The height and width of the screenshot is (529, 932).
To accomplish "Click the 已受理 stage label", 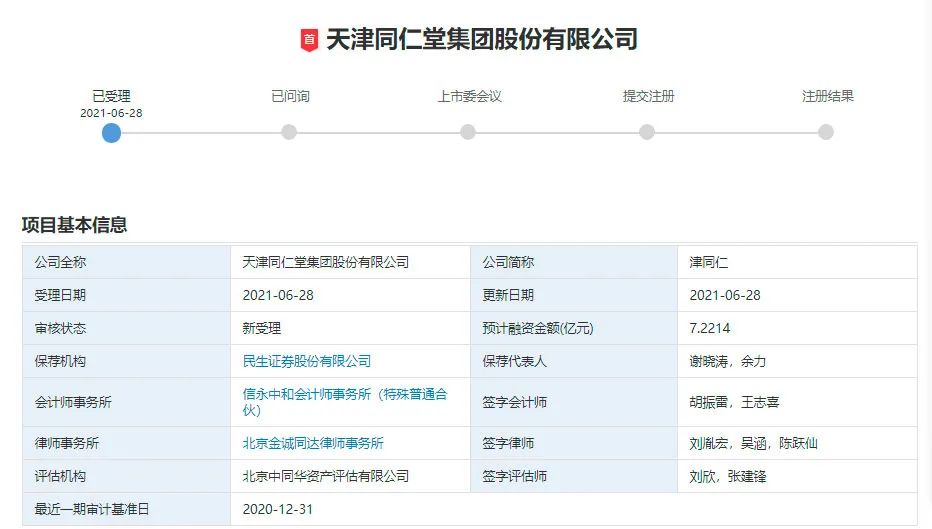I will point(111,96).
